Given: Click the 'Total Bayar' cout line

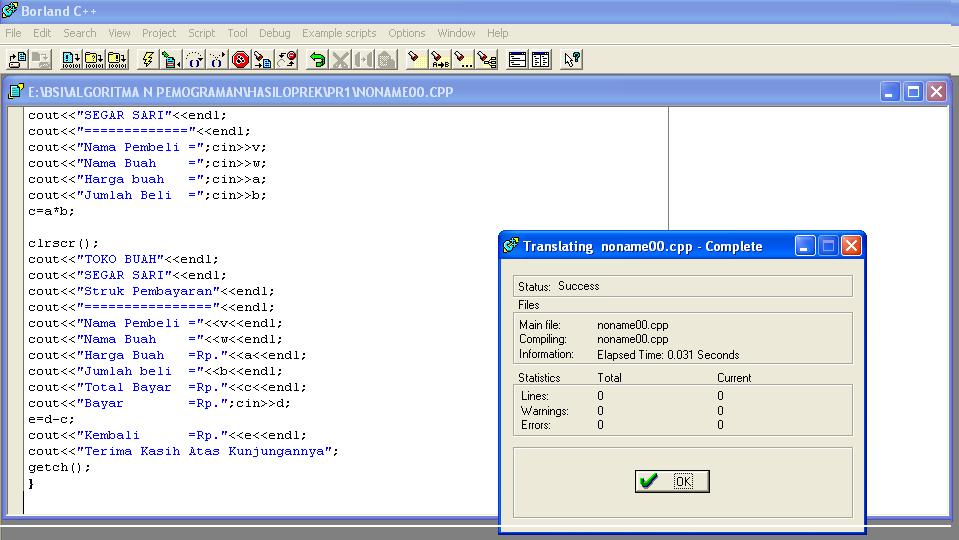Looking at the screenshot, I should pos(168,387).
